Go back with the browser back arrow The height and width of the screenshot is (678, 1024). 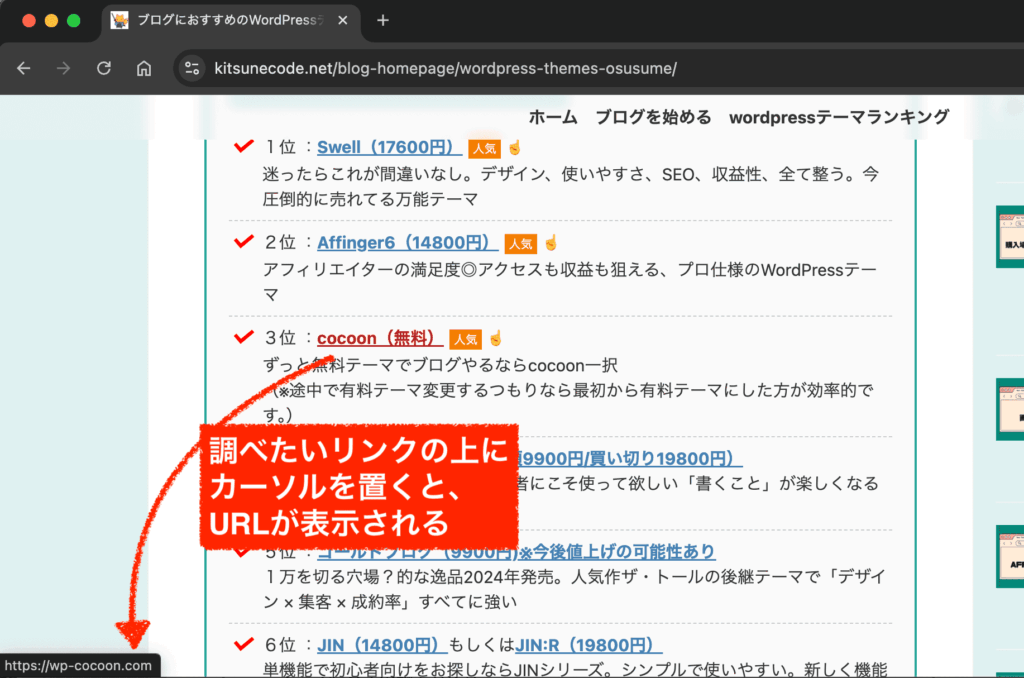click(x=24, y=68)
